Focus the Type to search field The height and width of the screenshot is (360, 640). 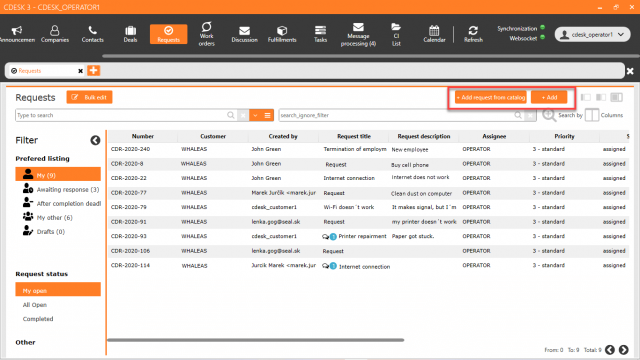coord(121,116)
